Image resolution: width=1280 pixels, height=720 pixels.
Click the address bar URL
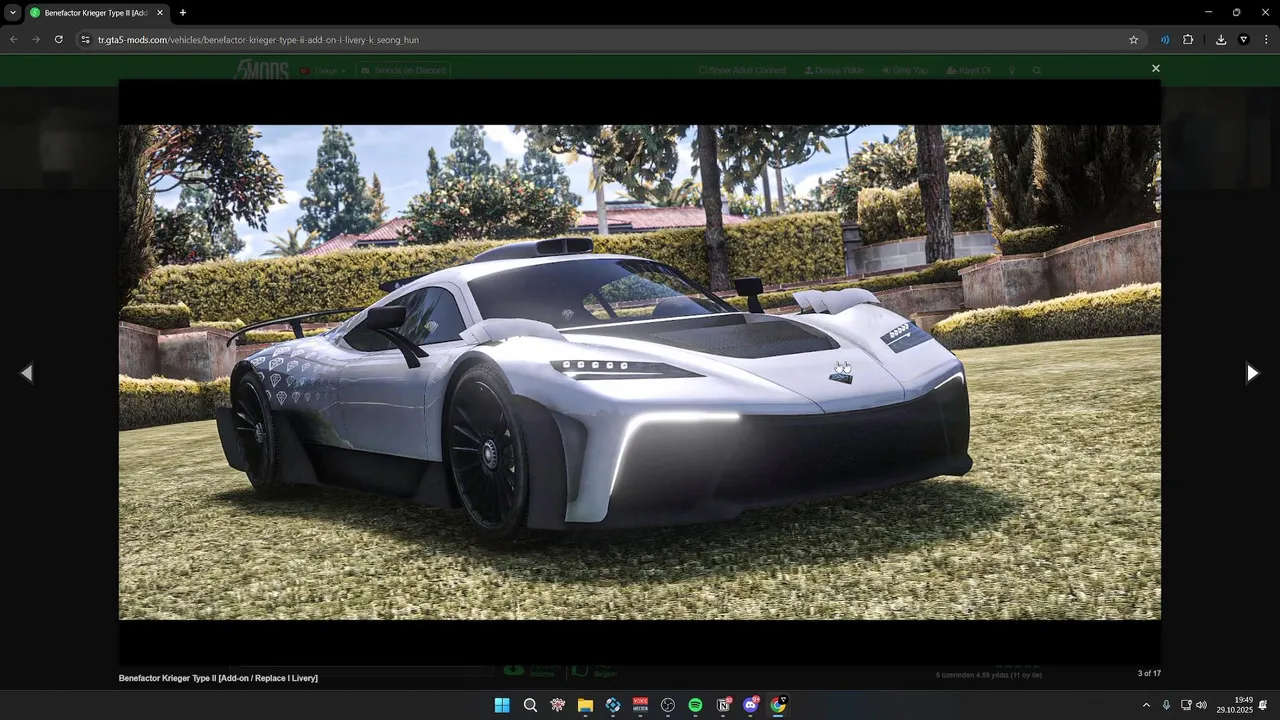(258, 40)
